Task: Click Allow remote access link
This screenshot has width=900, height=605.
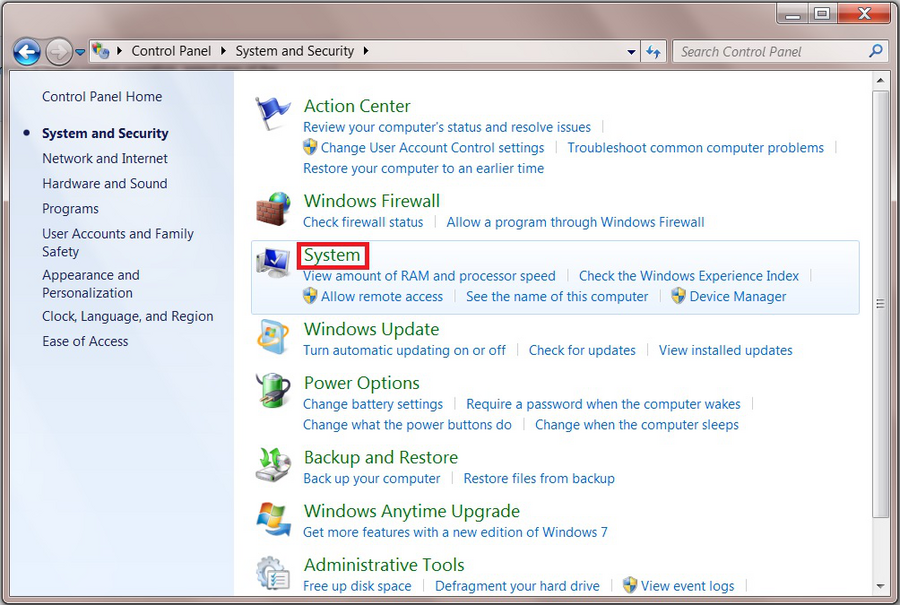Action: (382, 296)
